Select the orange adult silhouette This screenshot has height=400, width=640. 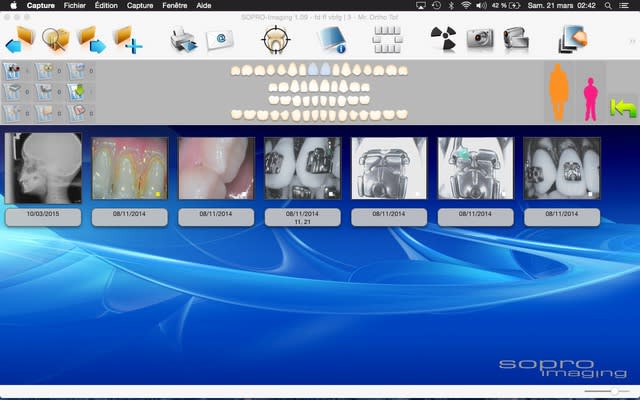pyautogui.click(x=558, y=92)
